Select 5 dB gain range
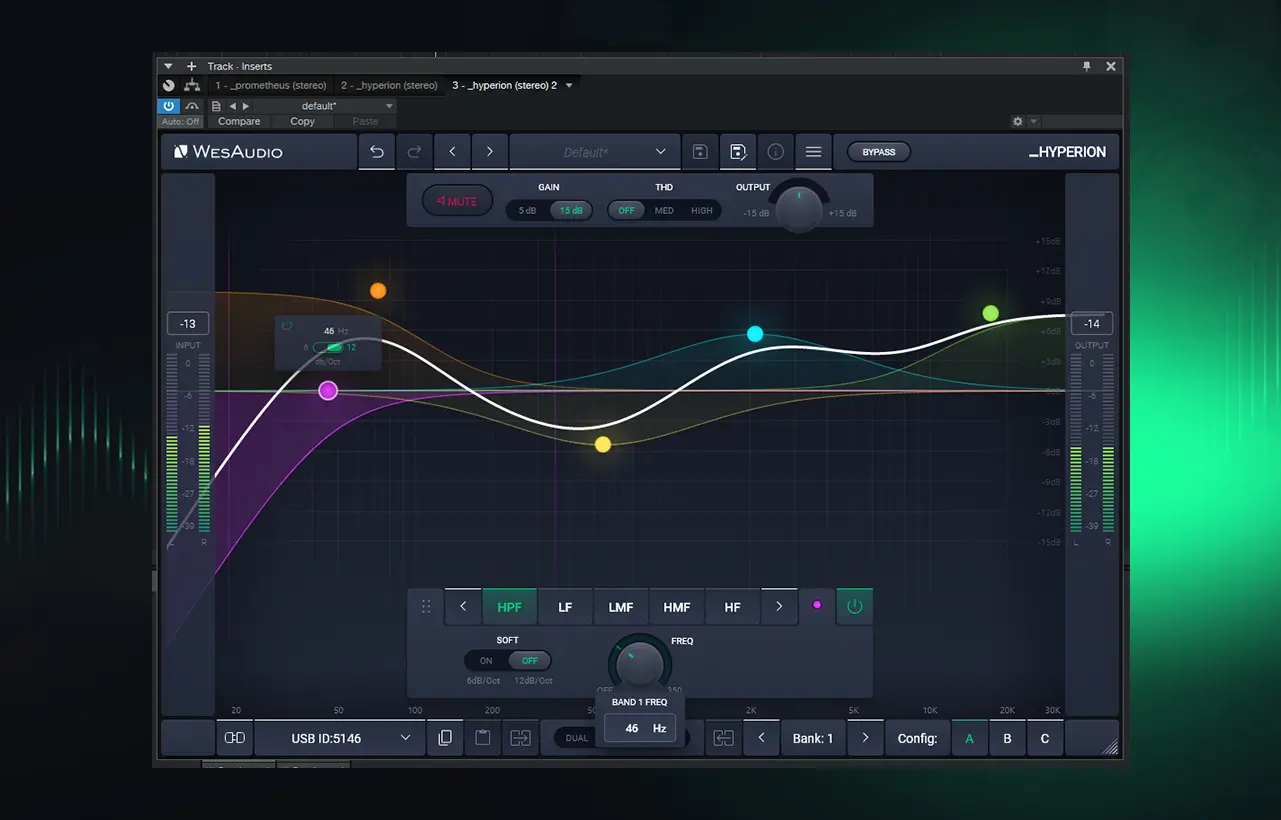Viewport: 1281px width, 820px height. [527, 211]
